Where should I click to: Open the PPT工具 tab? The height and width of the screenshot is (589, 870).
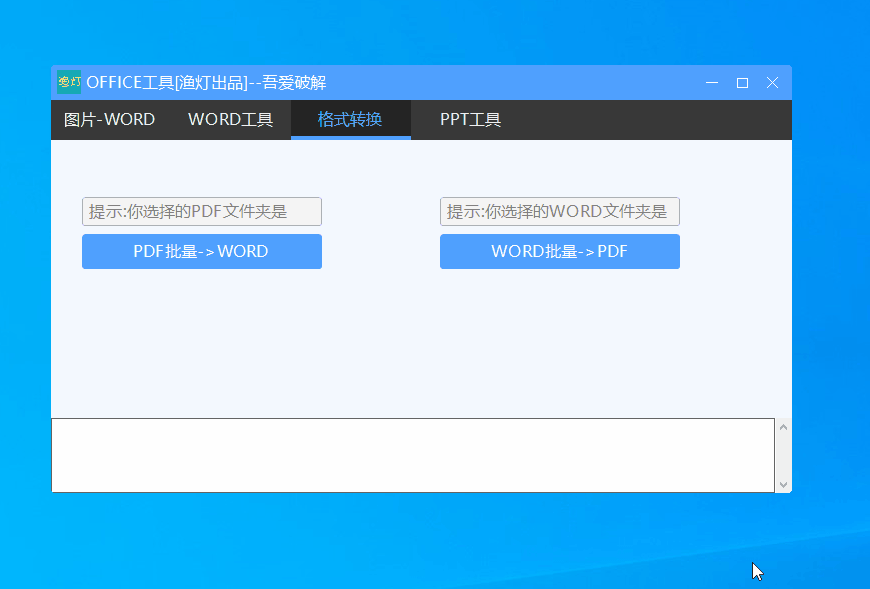pyautogui.click(x=471, y=120)
